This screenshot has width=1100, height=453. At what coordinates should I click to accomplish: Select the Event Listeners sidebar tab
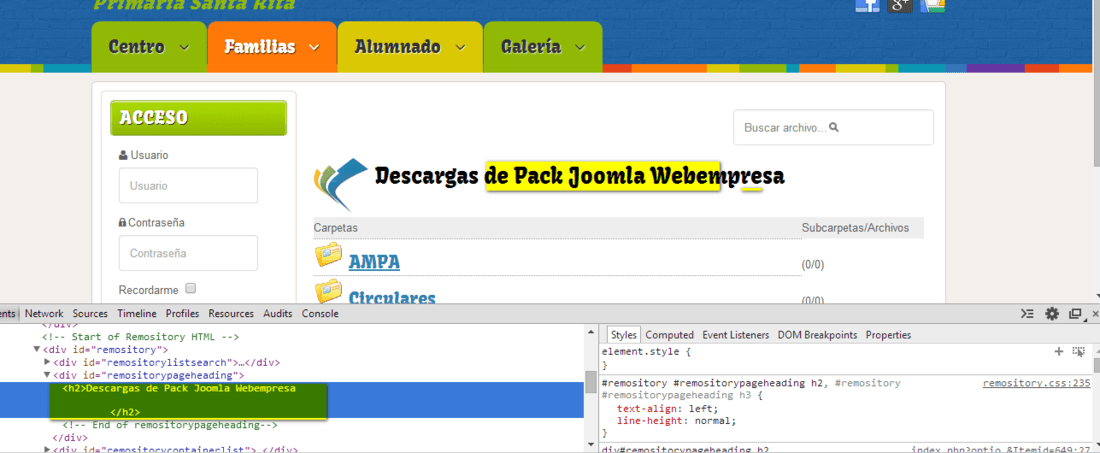pos(735,334)
